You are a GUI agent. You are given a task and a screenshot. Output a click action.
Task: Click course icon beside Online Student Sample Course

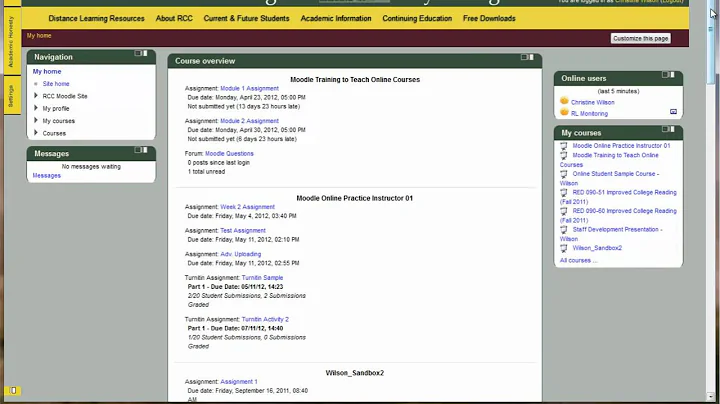pos(564,174)
